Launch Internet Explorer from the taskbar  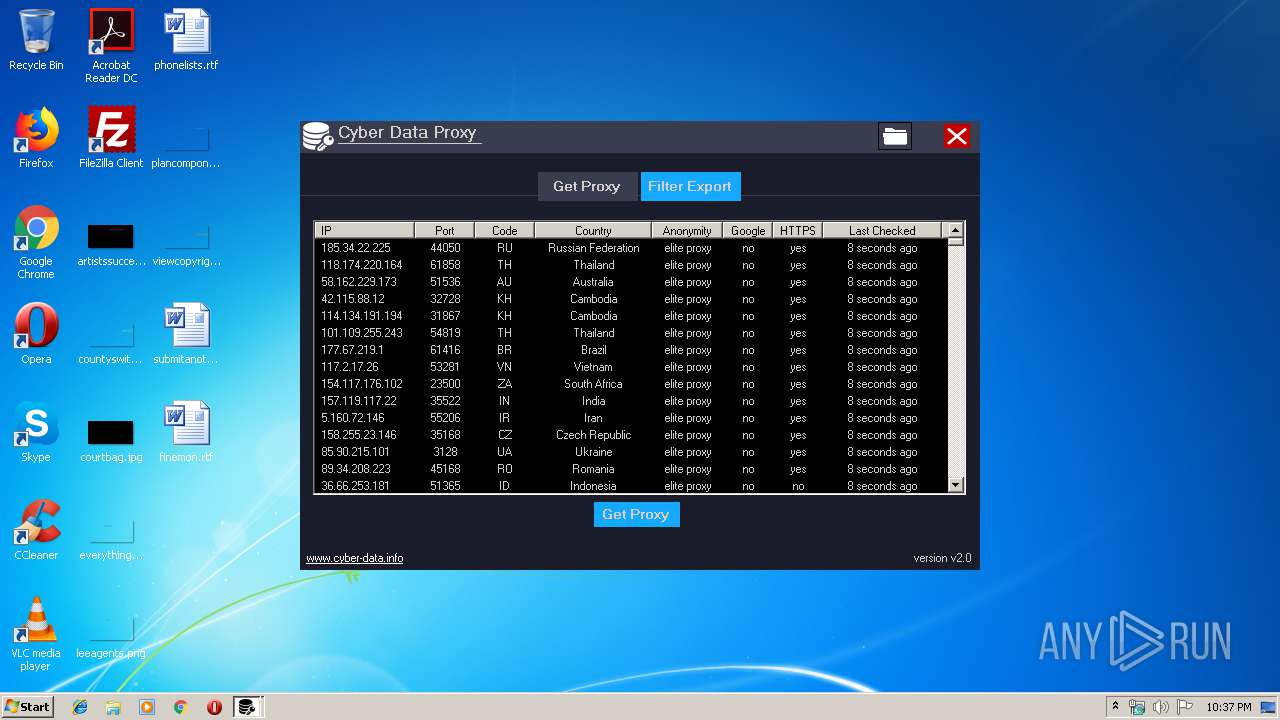pyautogui.click(x=80, y=707)
